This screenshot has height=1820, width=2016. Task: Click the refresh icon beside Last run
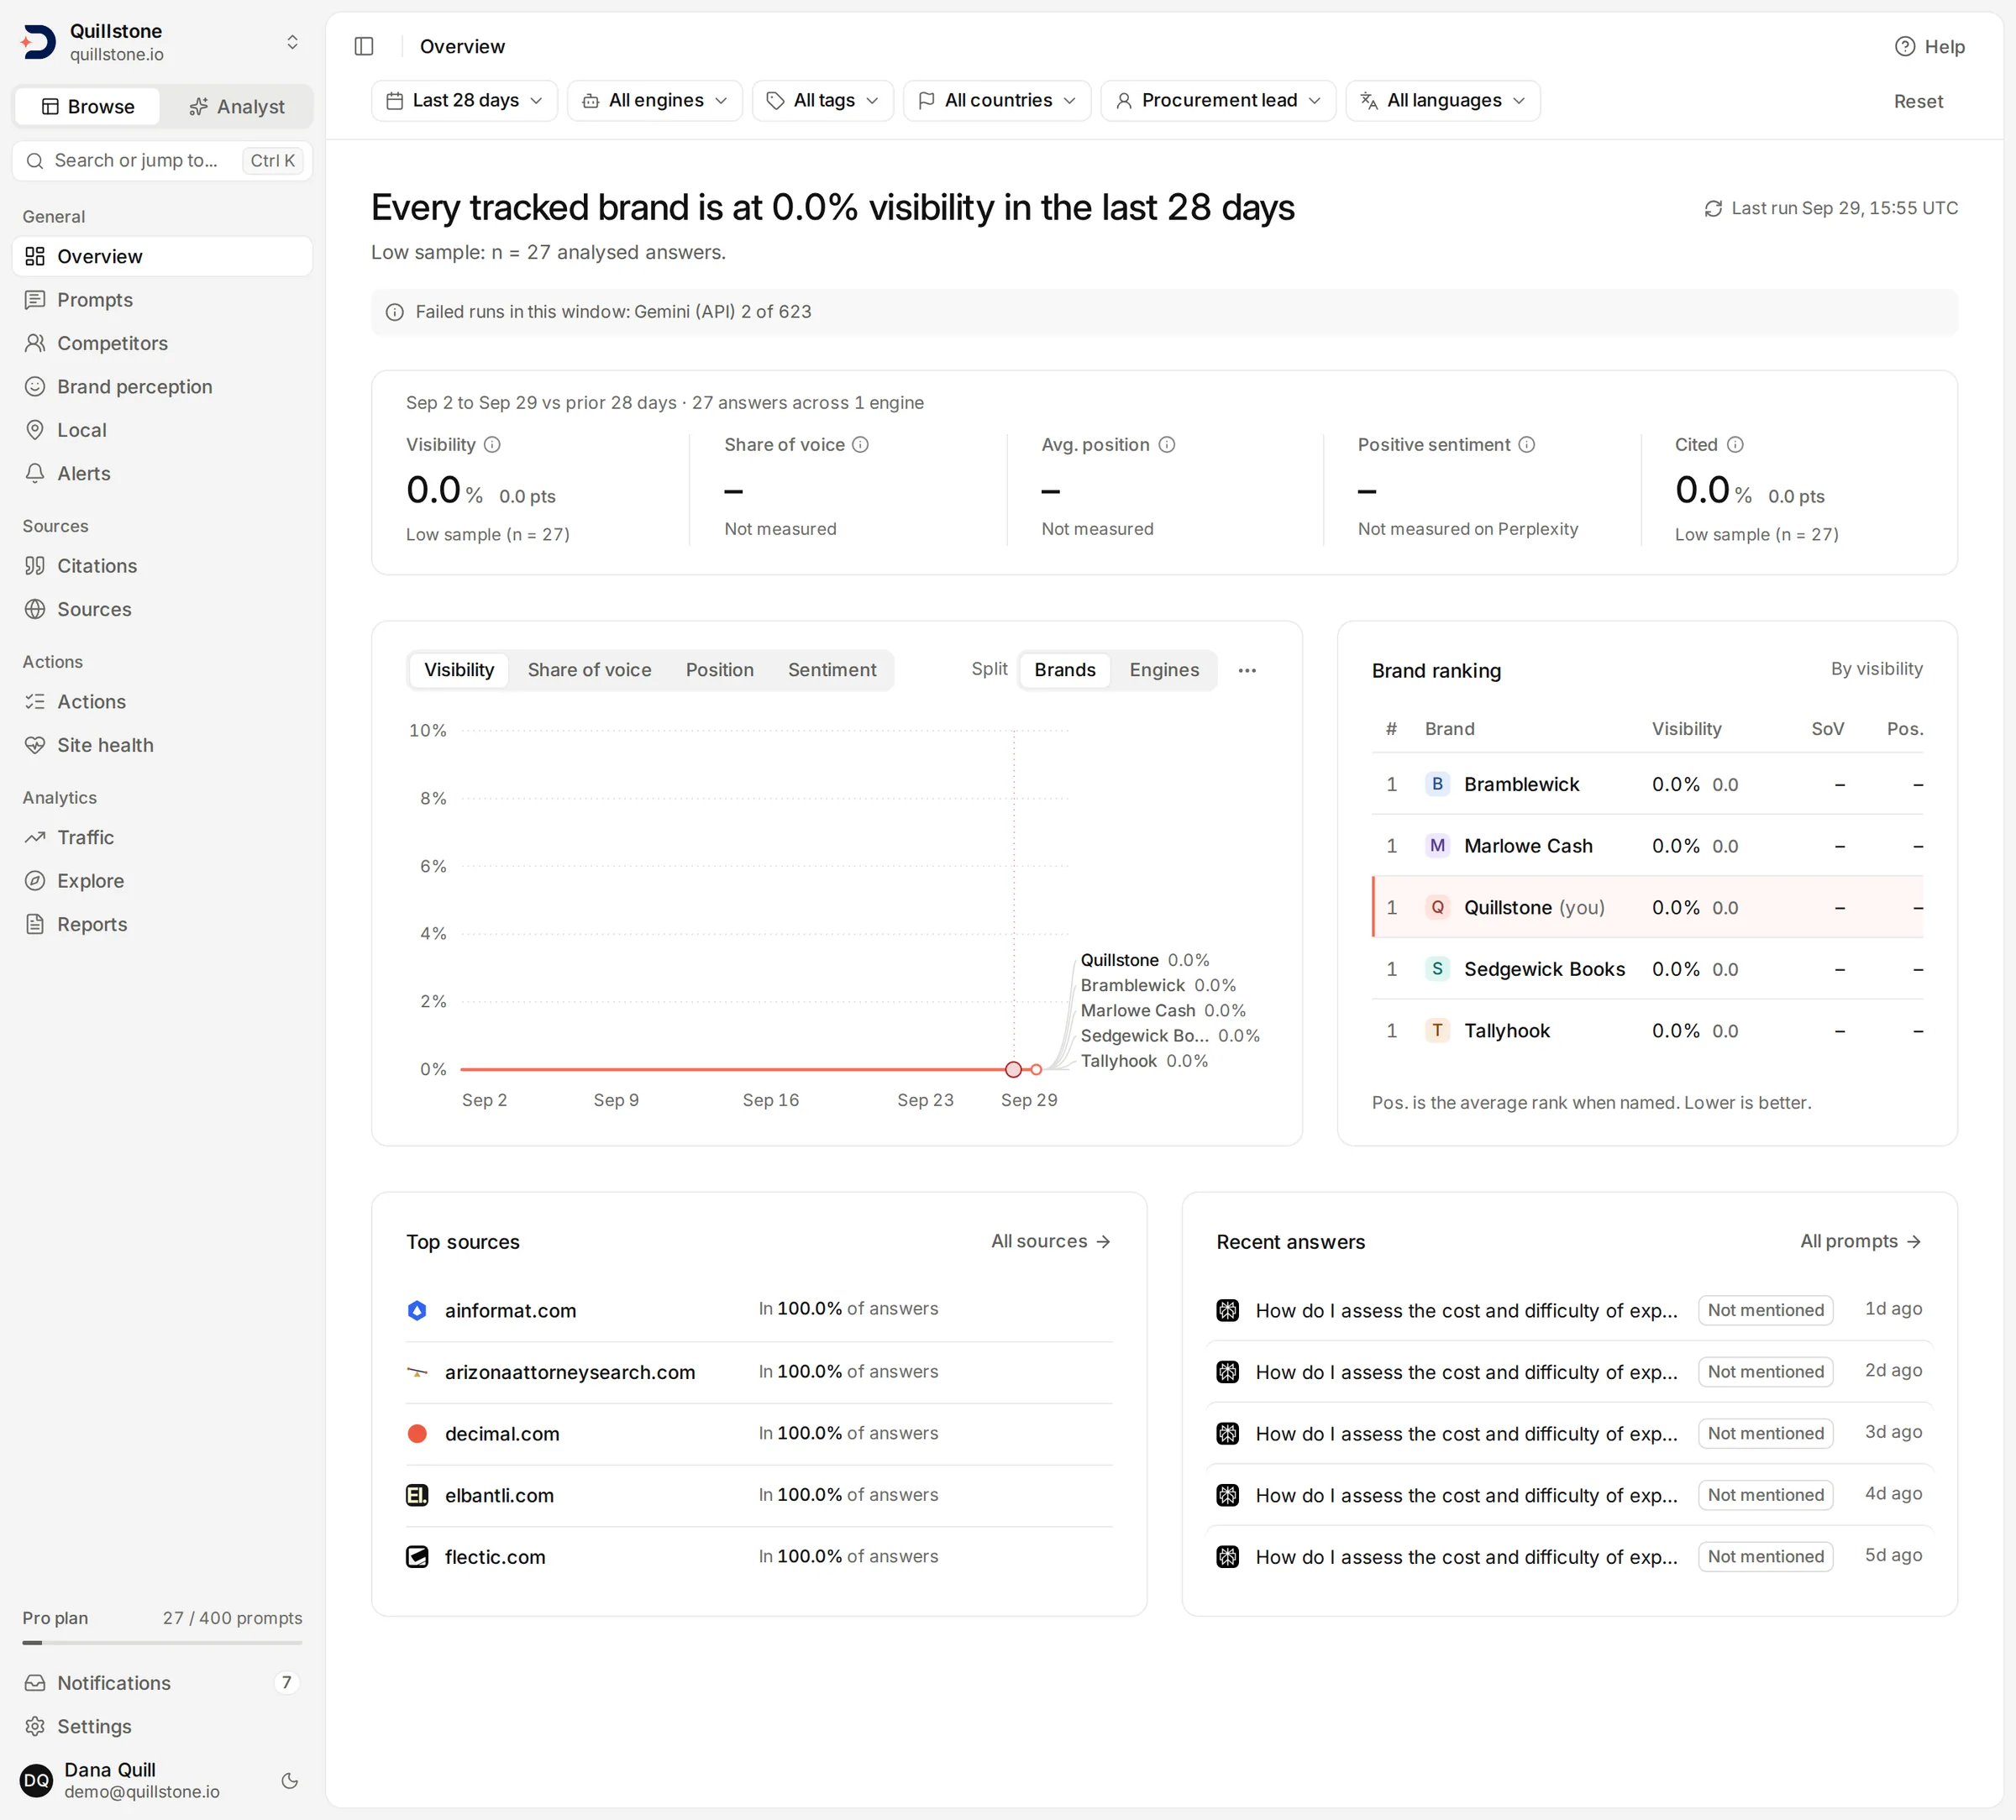[x=1713, y=208]
